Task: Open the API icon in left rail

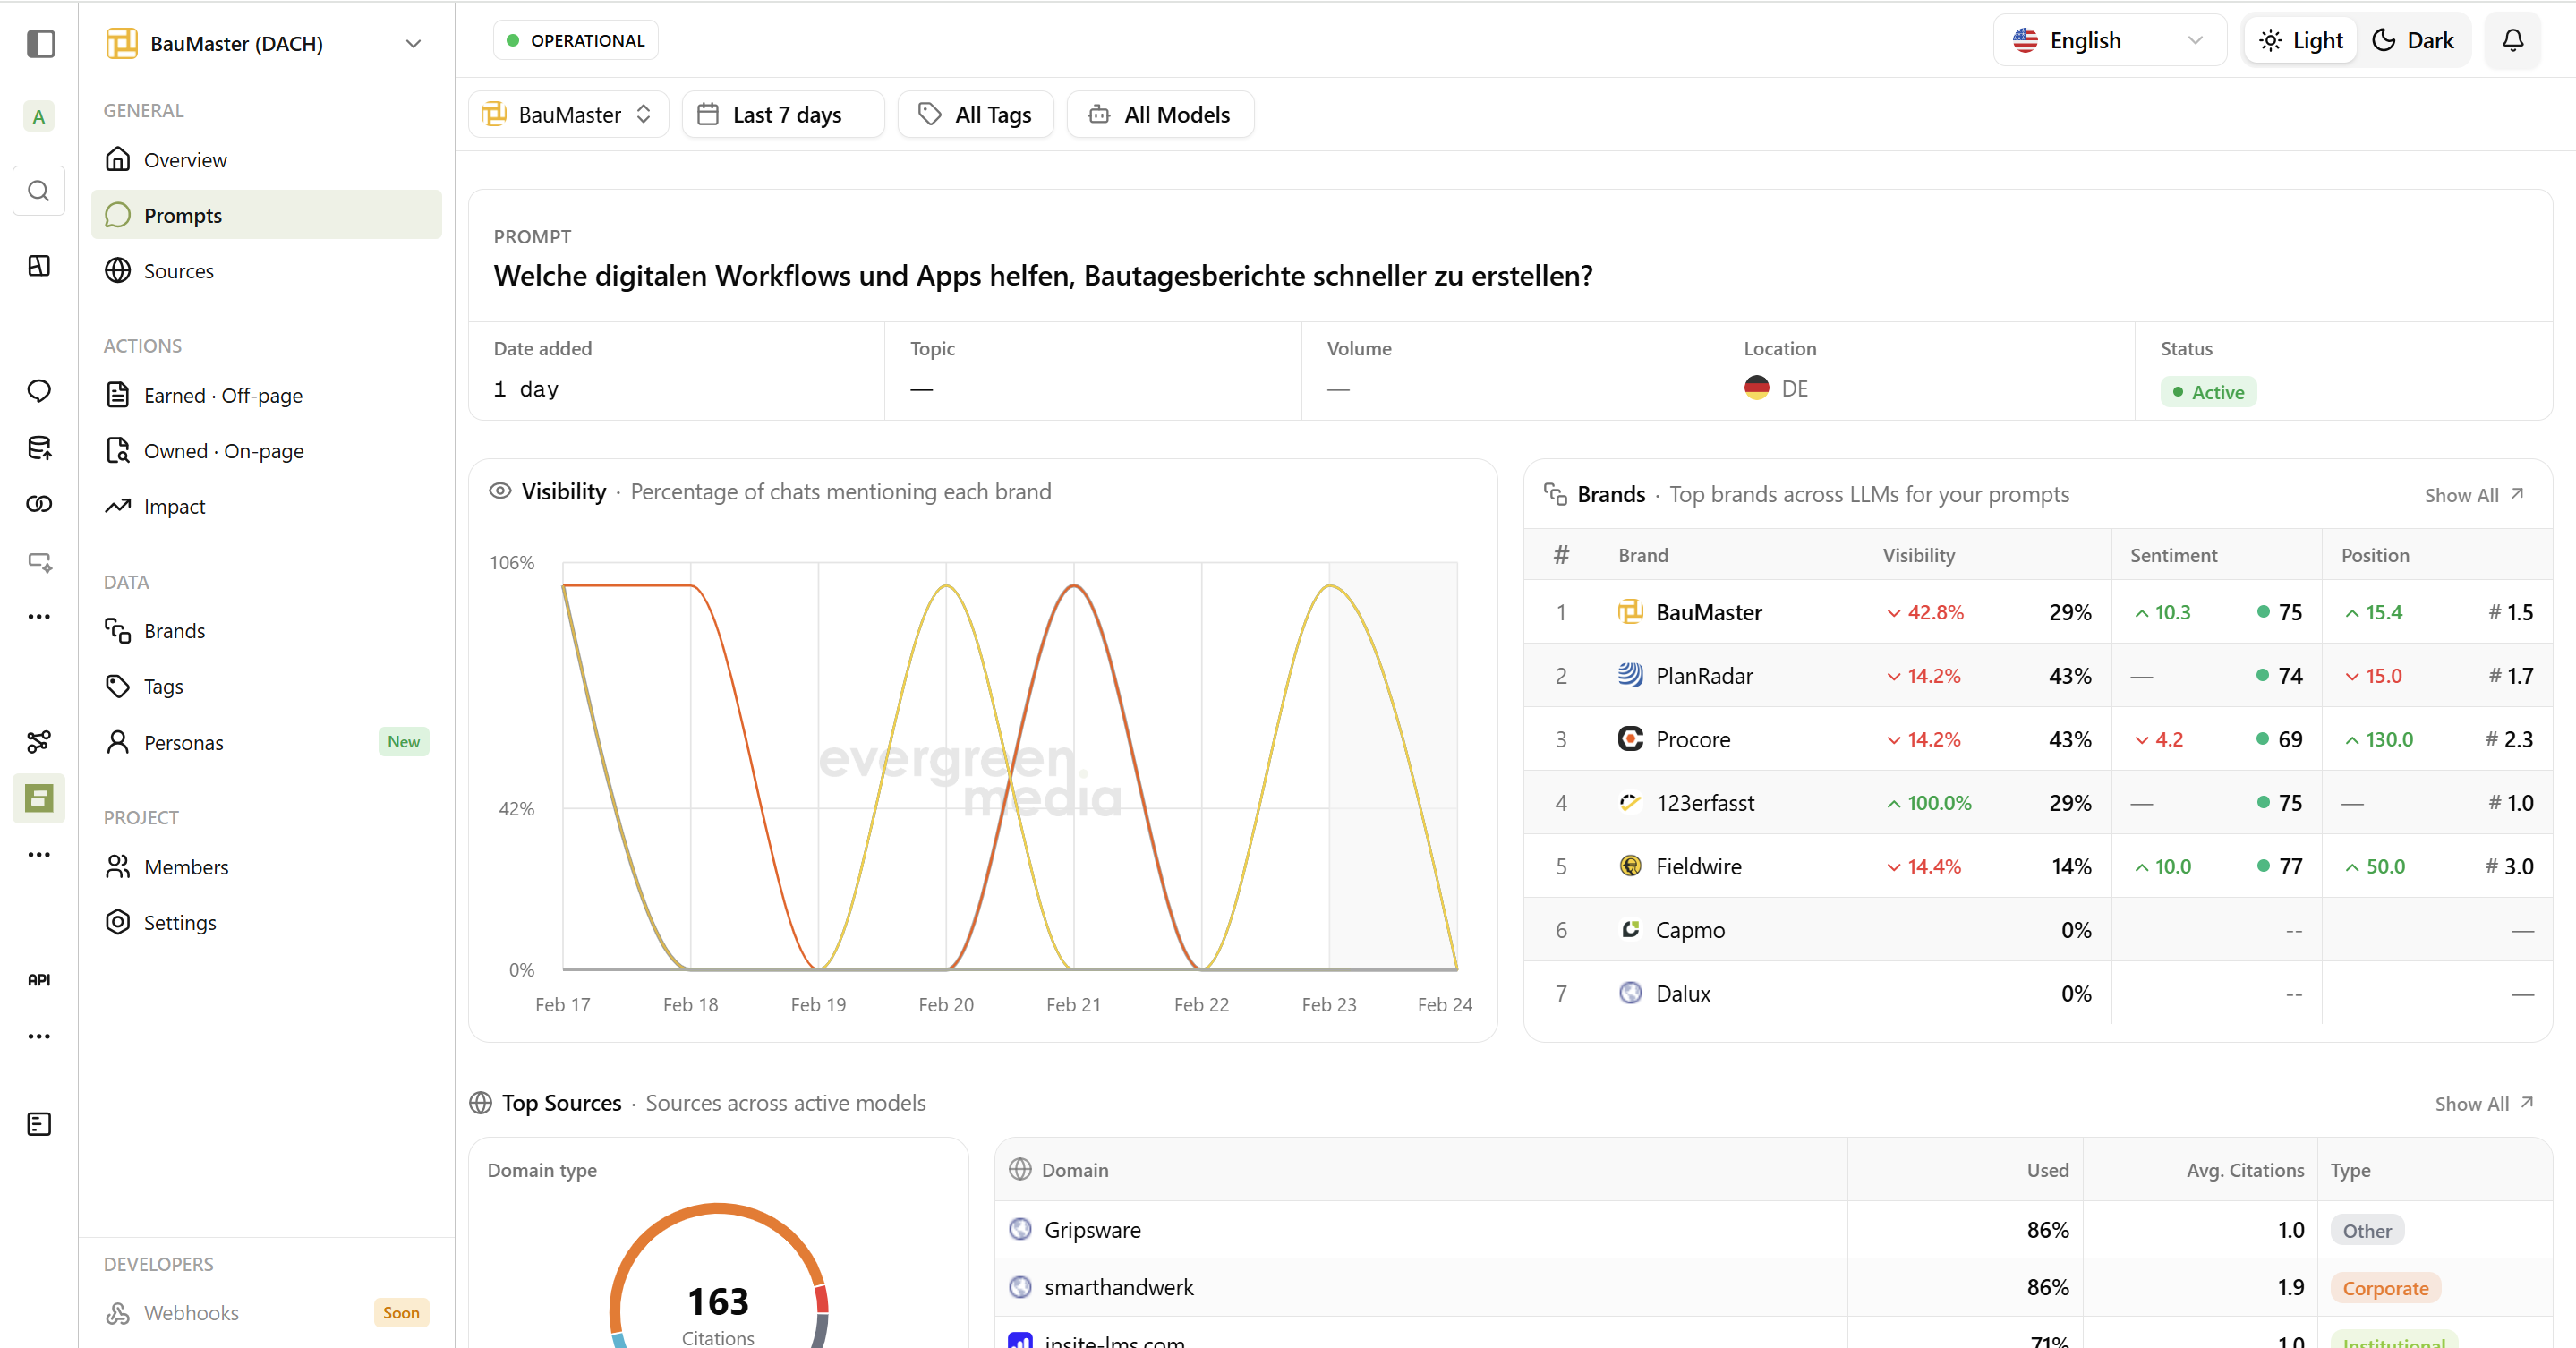Action: pyautogui.click(x=39, y=979)
